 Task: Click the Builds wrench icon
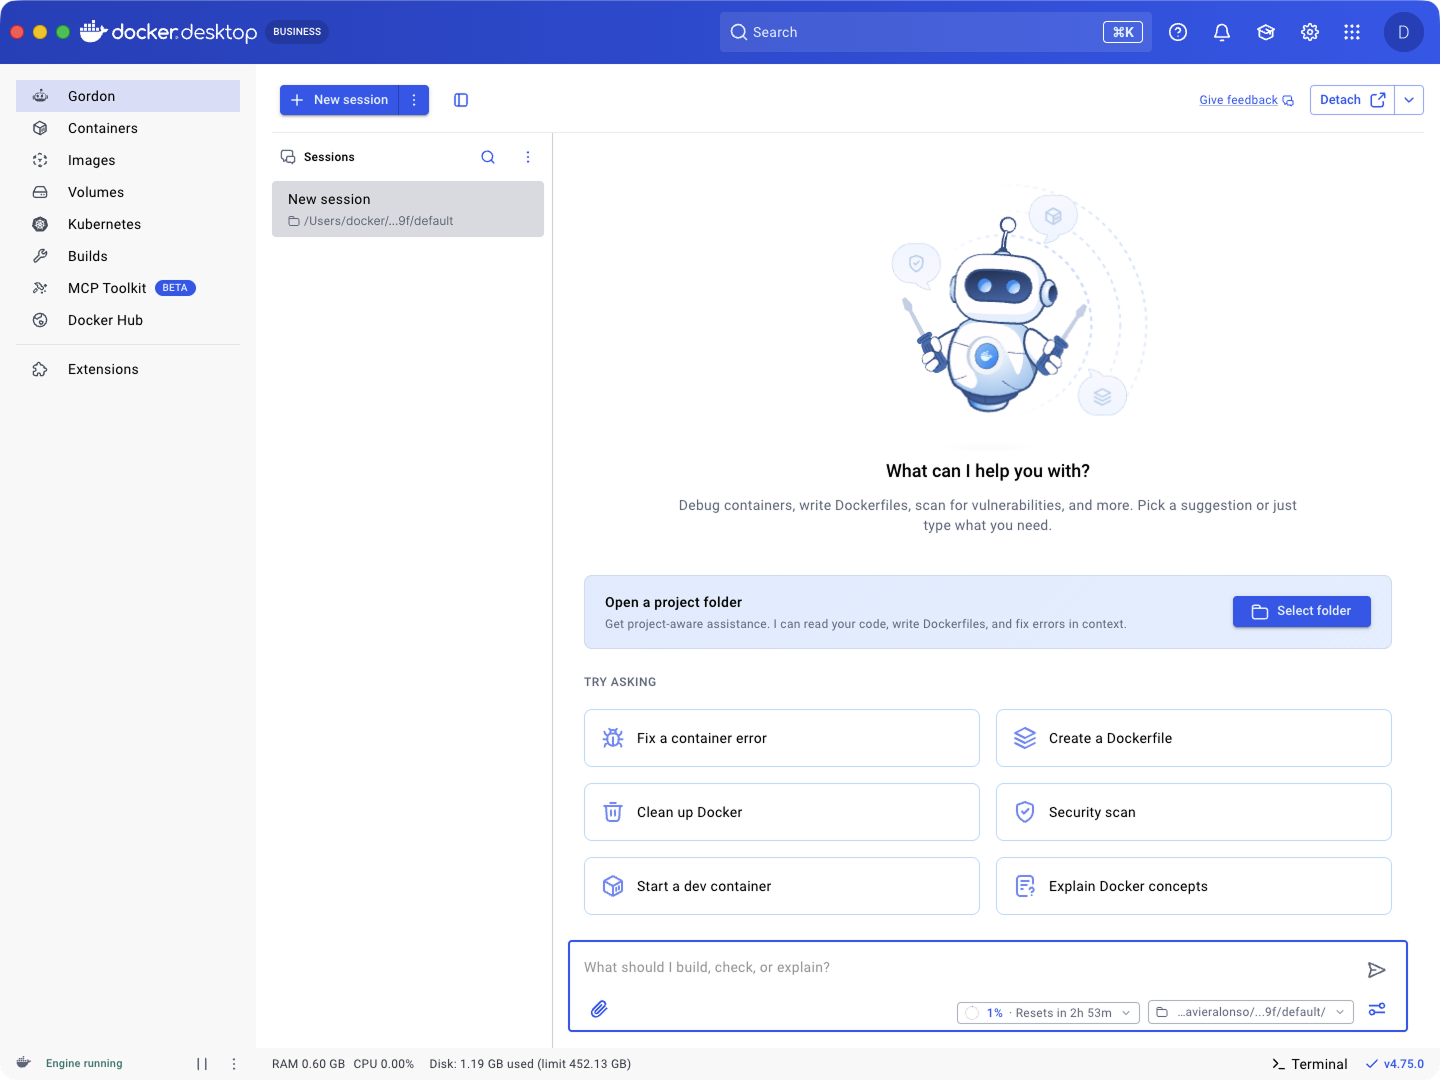[40, 256]
